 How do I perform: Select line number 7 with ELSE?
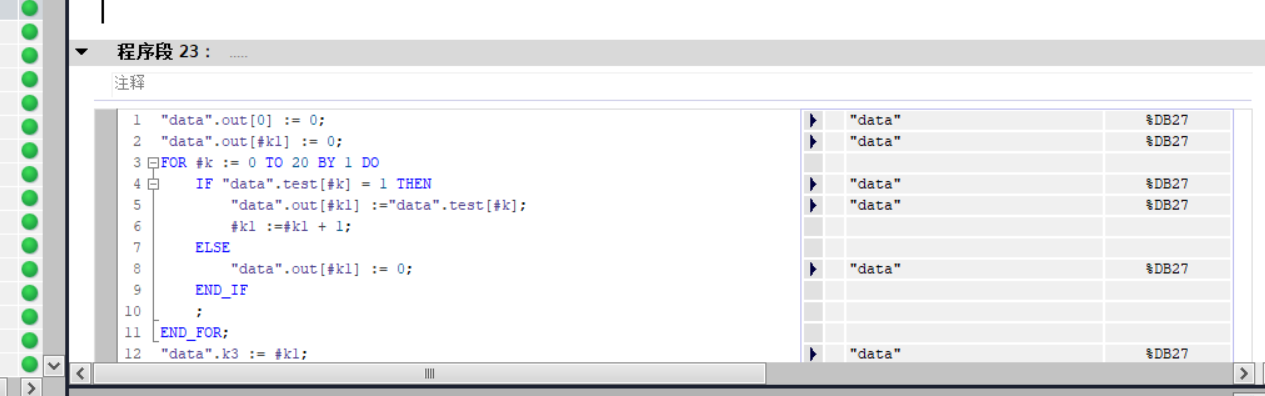click(x=136, y=248)
